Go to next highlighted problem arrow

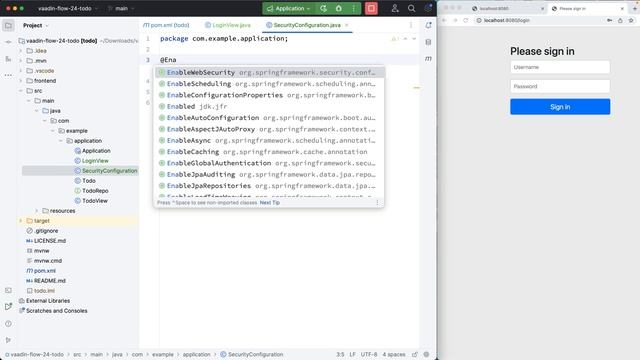414,39
